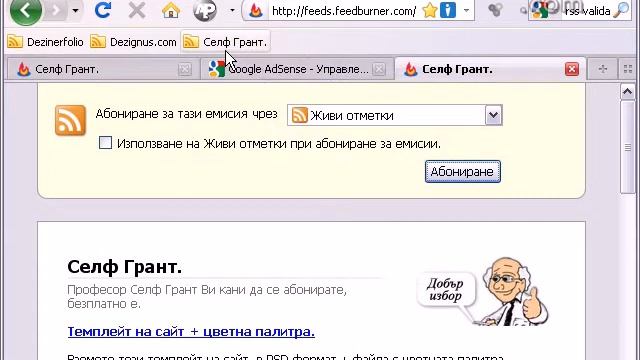The height and width of the screenshot is (360, 640).
Task: Click the grayed Forward arrow button
Action: point(56,11)
